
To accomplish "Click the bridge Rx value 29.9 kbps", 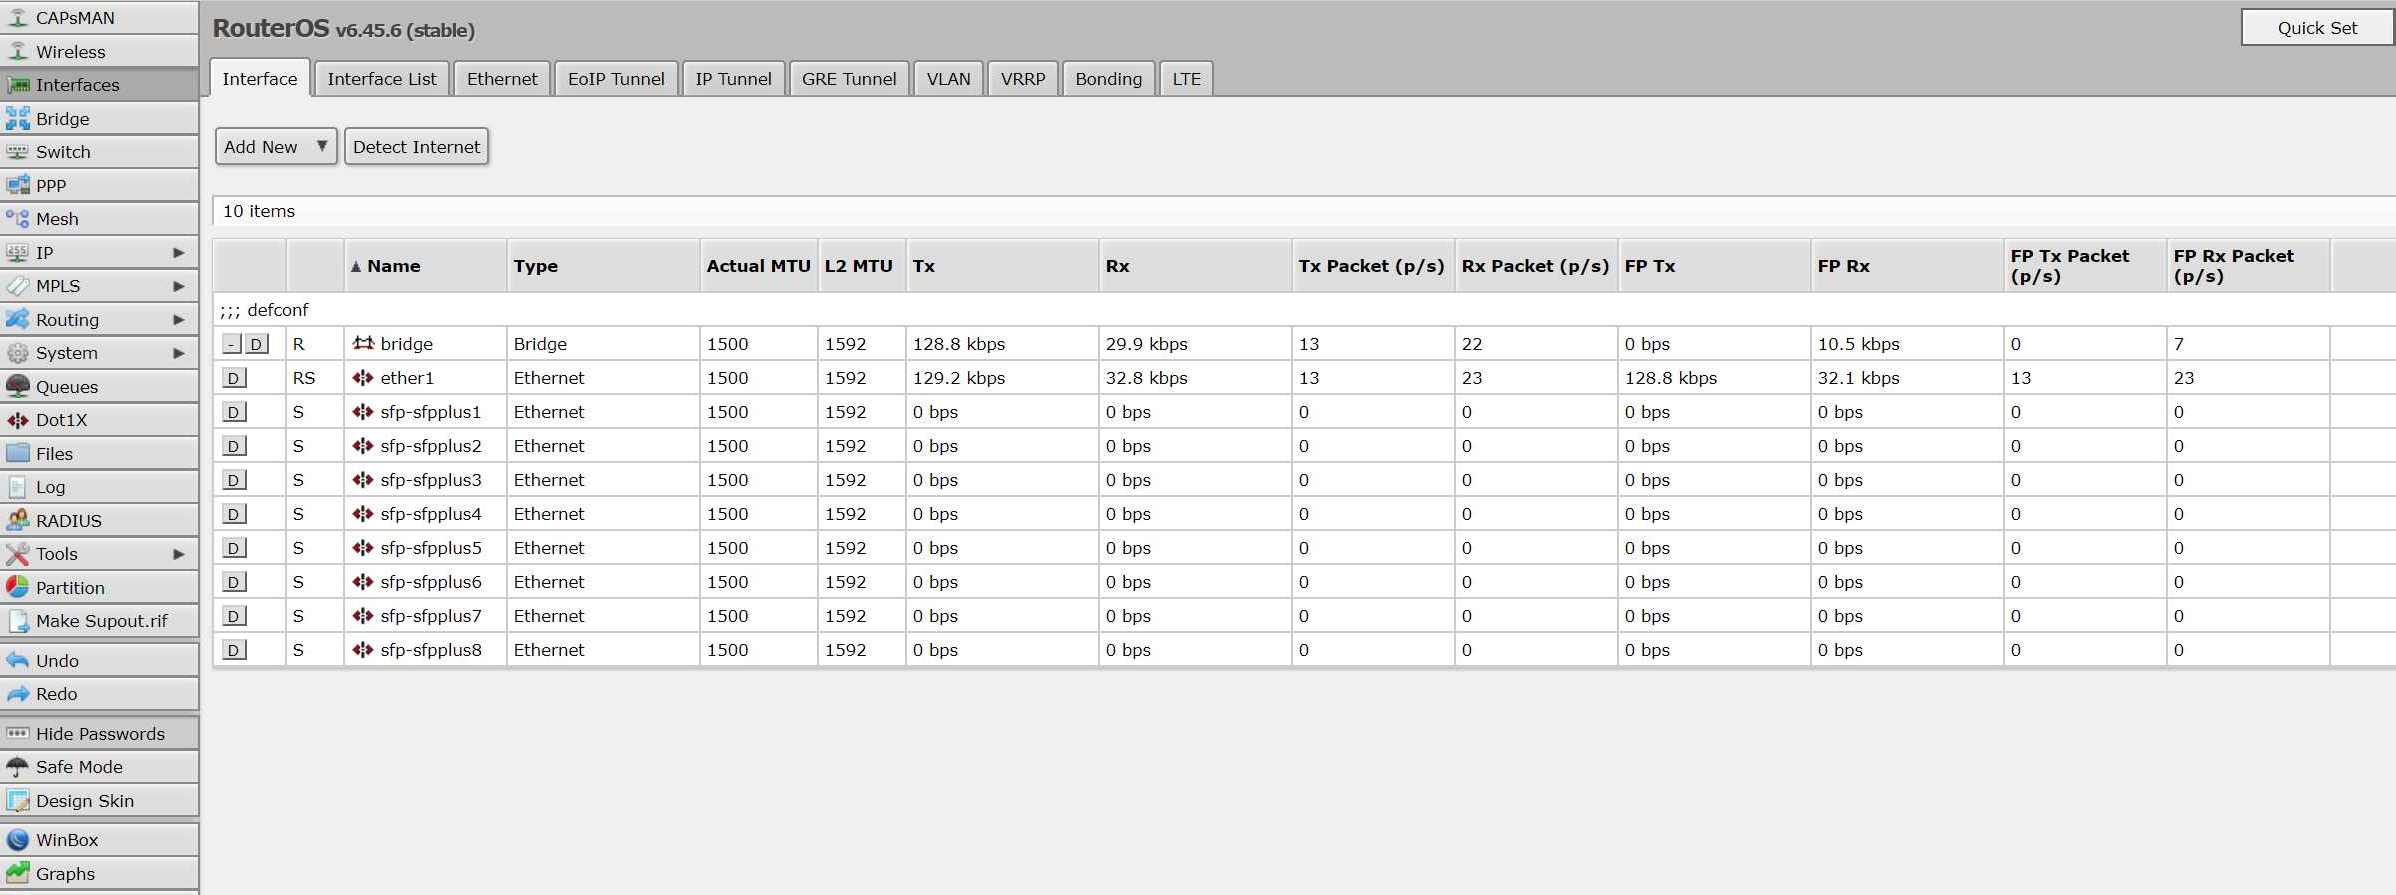I will click(x=1146, y=344).
